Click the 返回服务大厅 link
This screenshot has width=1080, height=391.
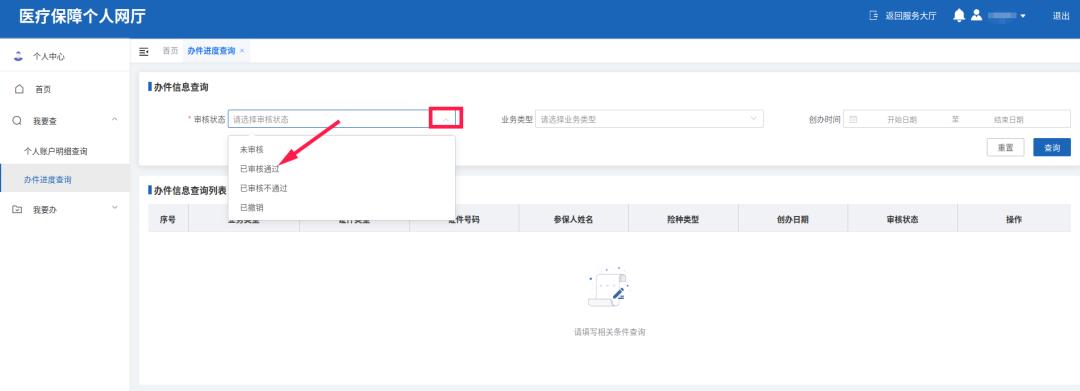pyautogui.click(x=911, y=16)
